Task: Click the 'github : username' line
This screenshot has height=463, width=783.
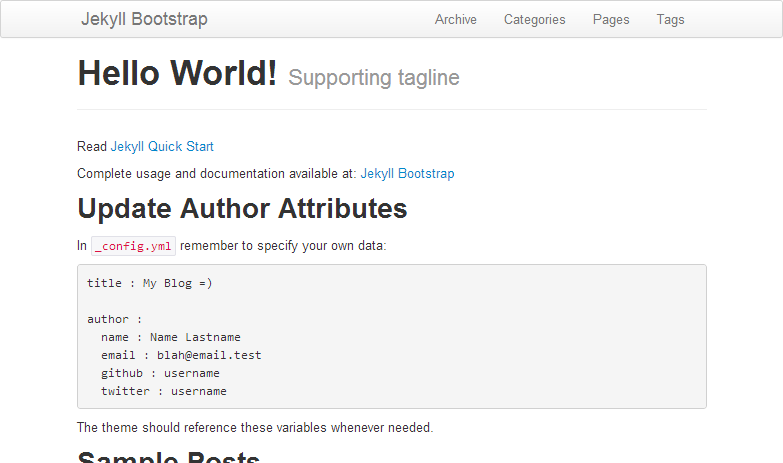Action: (x=160, y=373)
